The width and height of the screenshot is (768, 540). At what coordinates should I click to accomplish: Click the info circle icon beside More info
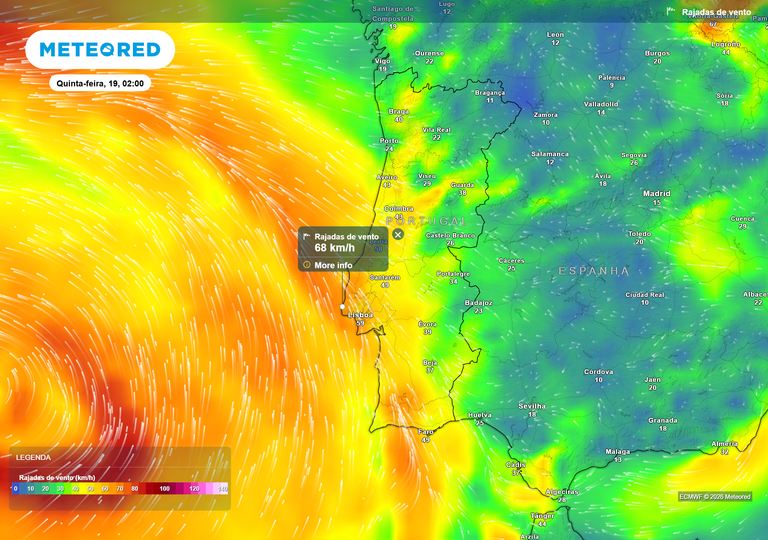coord(307,265)
